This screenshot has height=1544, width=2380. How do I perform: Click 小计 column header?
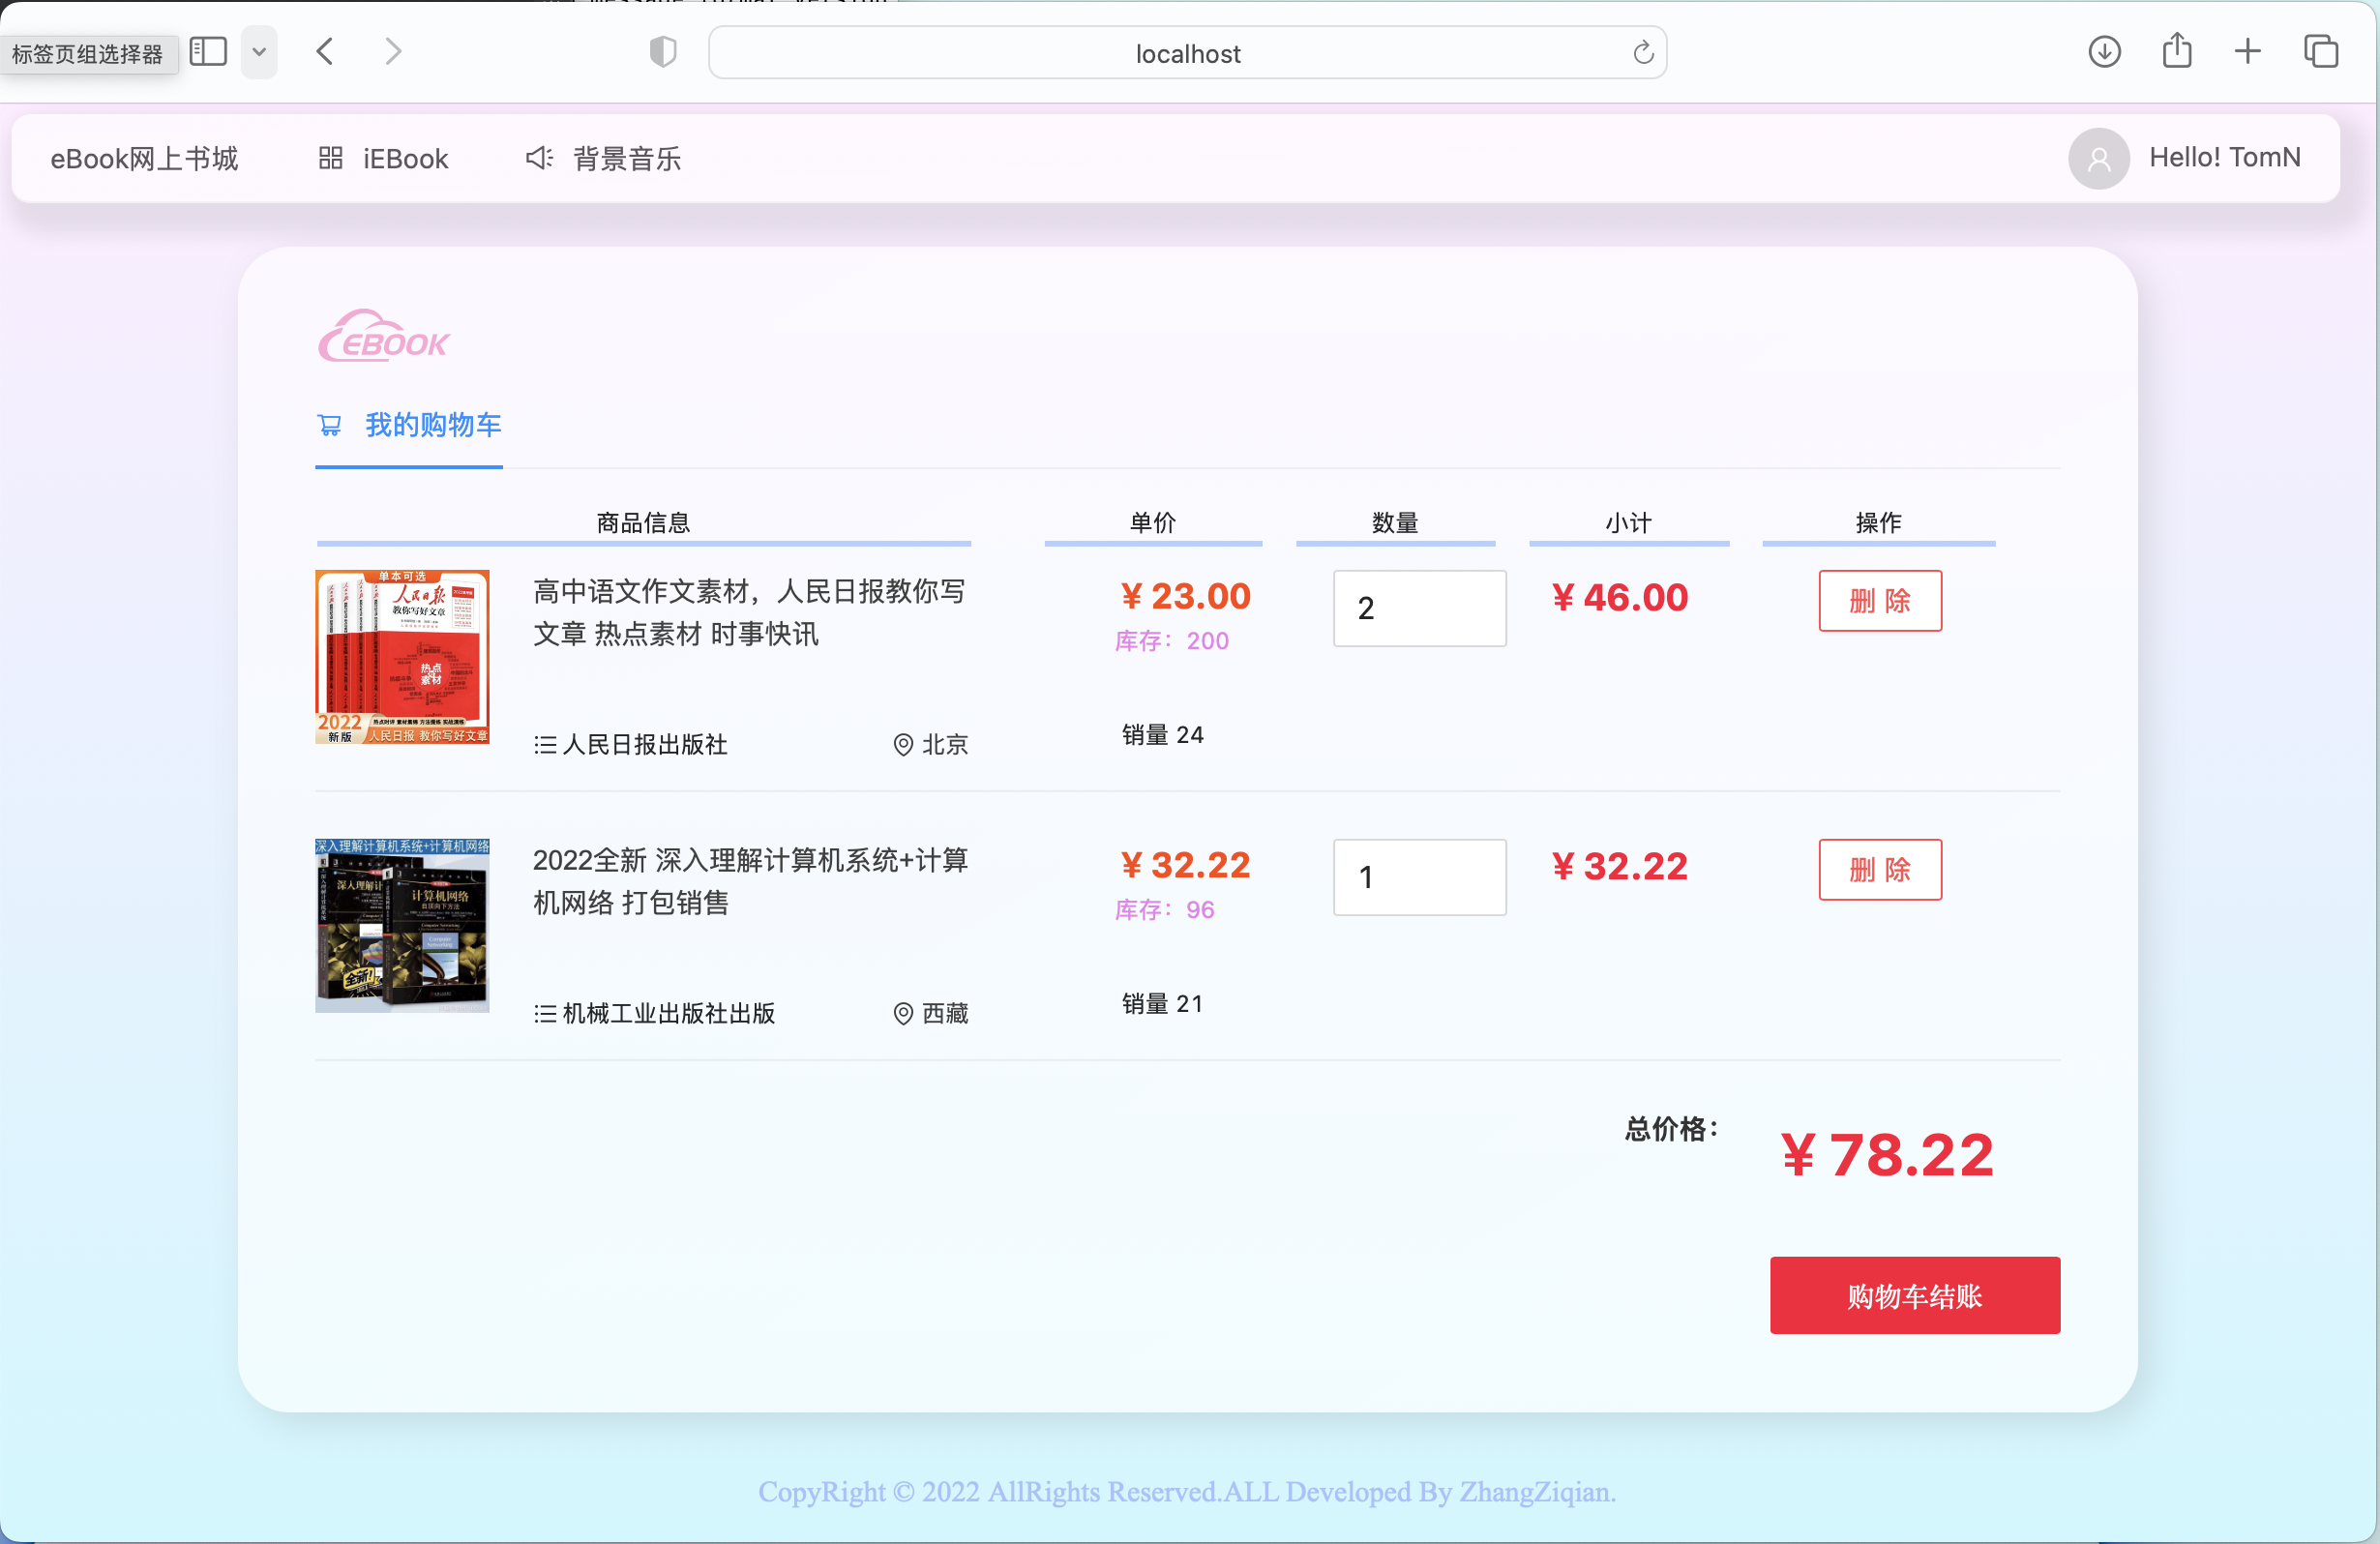(1628, 522)
